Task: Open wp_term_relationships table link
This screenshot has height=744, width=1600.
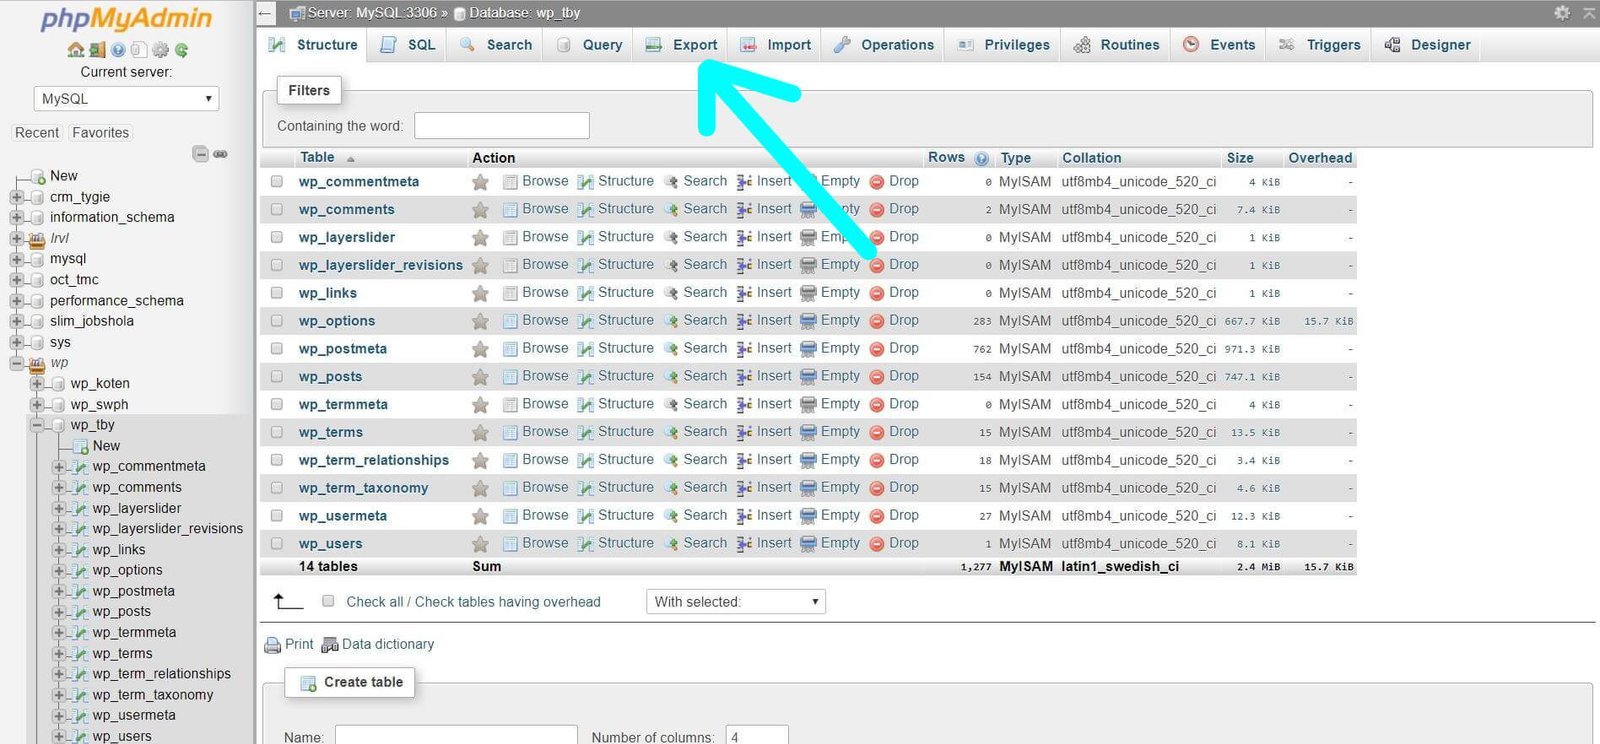Action: tap(374, 460)
